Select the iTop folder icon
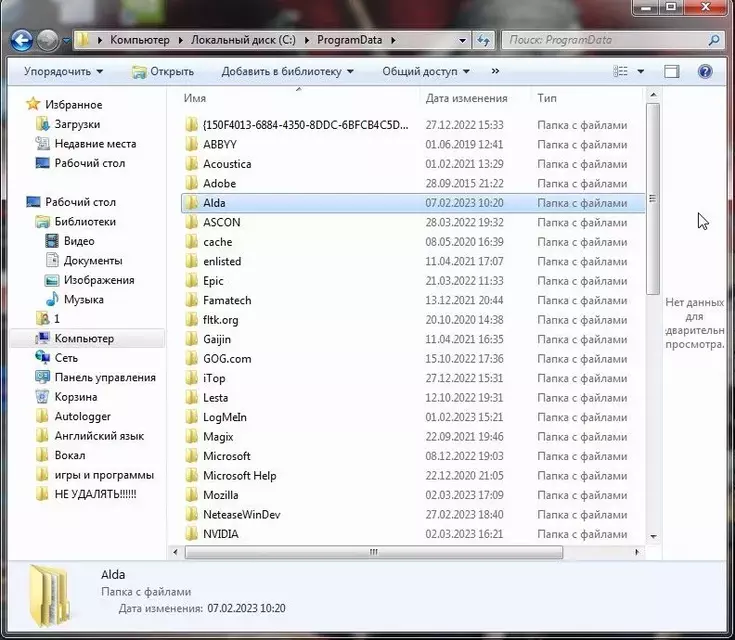 pos(191,378)
